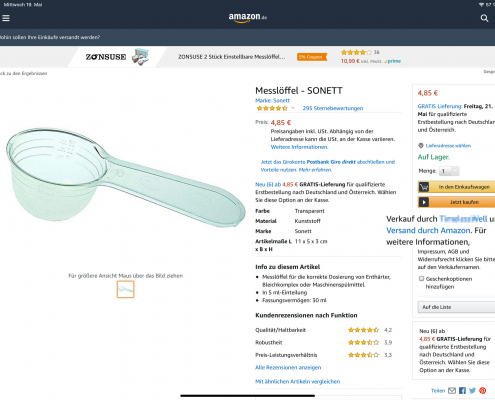Click In den Einkaufswagen button

click(456, 187)
